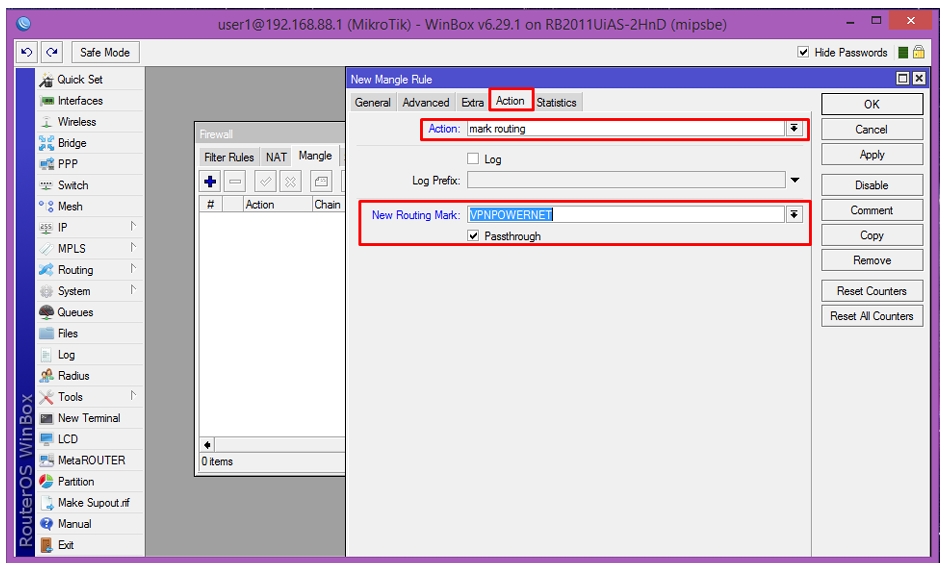
Task: Open the Queues sidebar icon
Action: pyautogui.click(x=46, y=312)
